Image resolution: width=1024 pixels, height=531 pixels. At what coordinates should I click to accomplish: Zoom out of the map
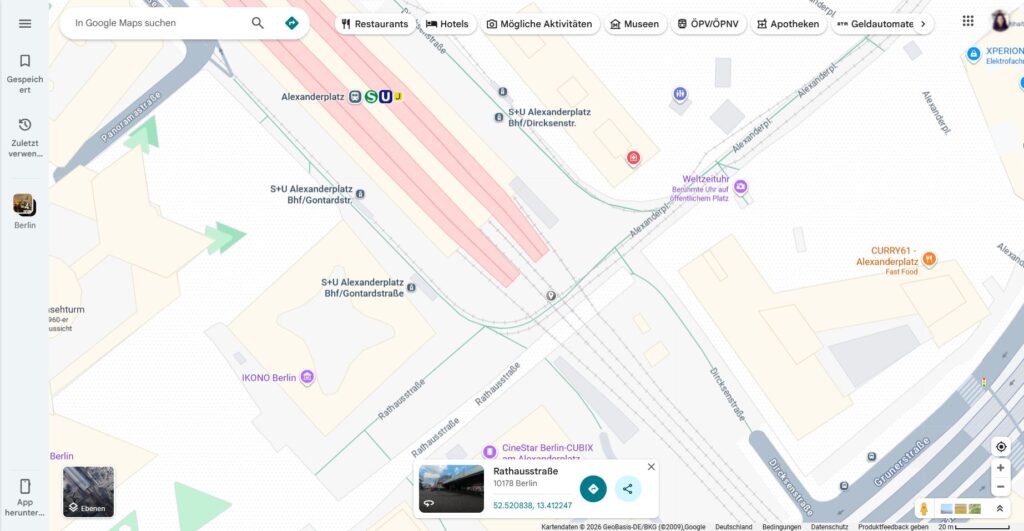coord(1000,487)
